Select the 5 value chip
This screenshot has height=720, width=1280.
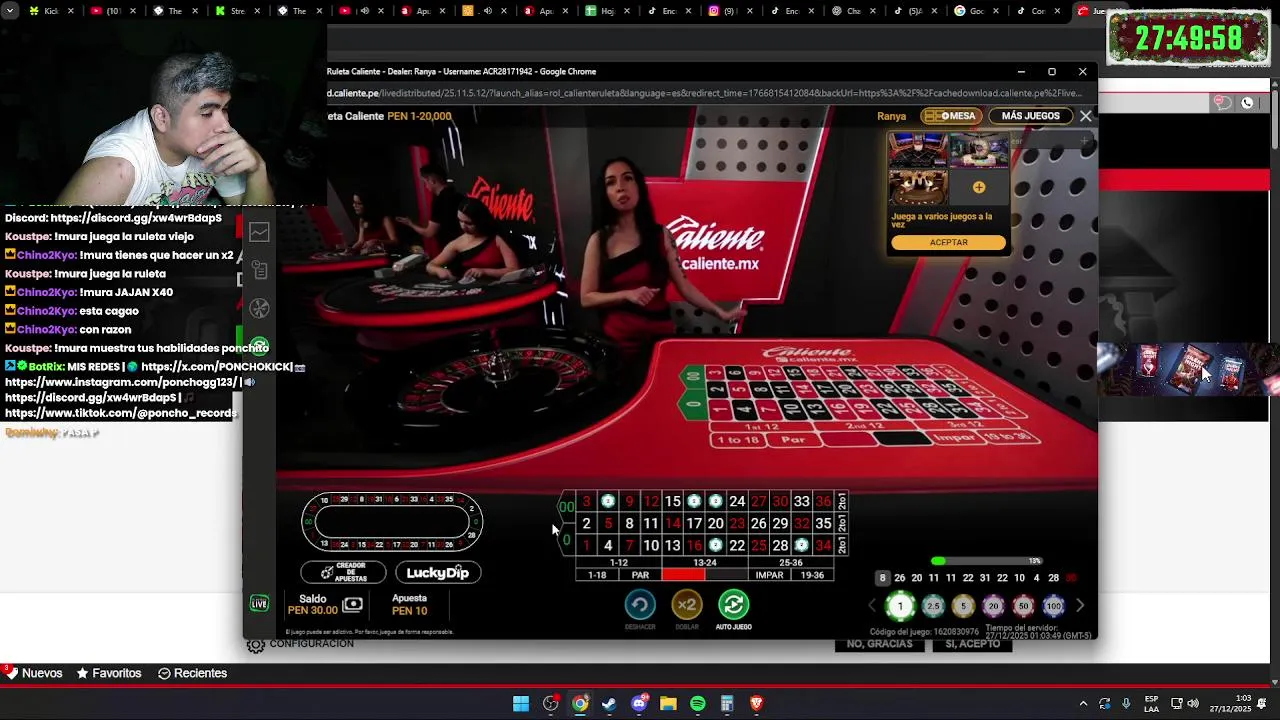pos(963,606)
